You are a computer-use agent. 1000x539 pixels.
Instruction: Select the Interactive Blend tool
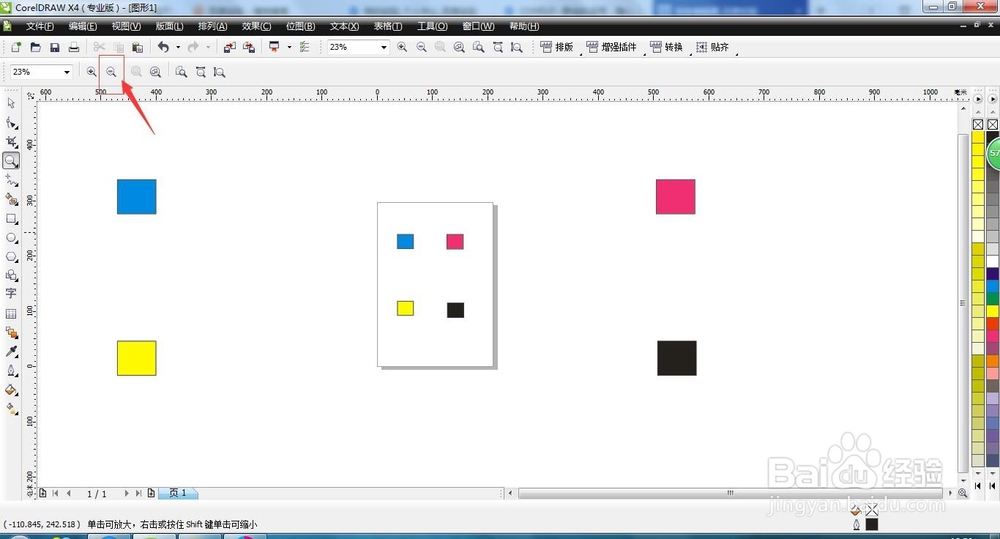tap(11, 333)
